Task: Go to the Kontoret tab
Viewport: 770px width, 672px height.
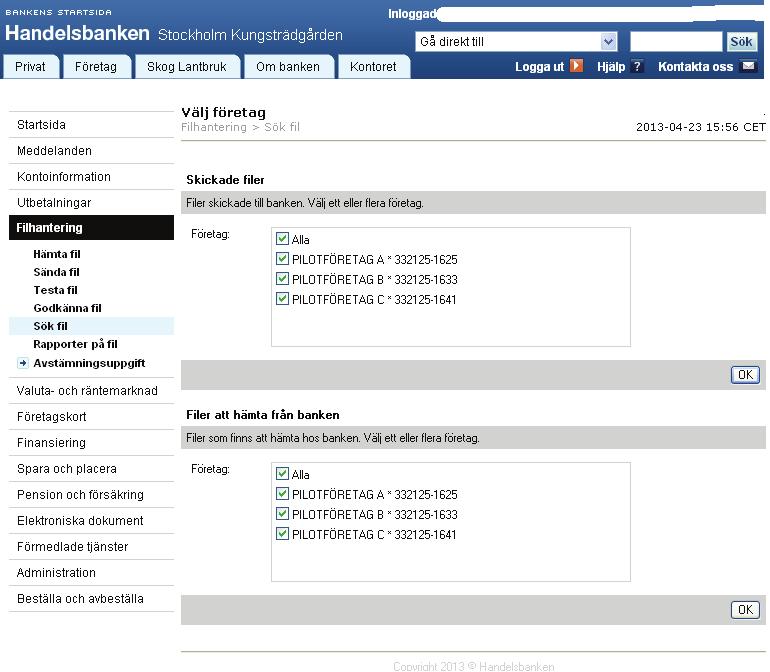Action: click(373, 67)
